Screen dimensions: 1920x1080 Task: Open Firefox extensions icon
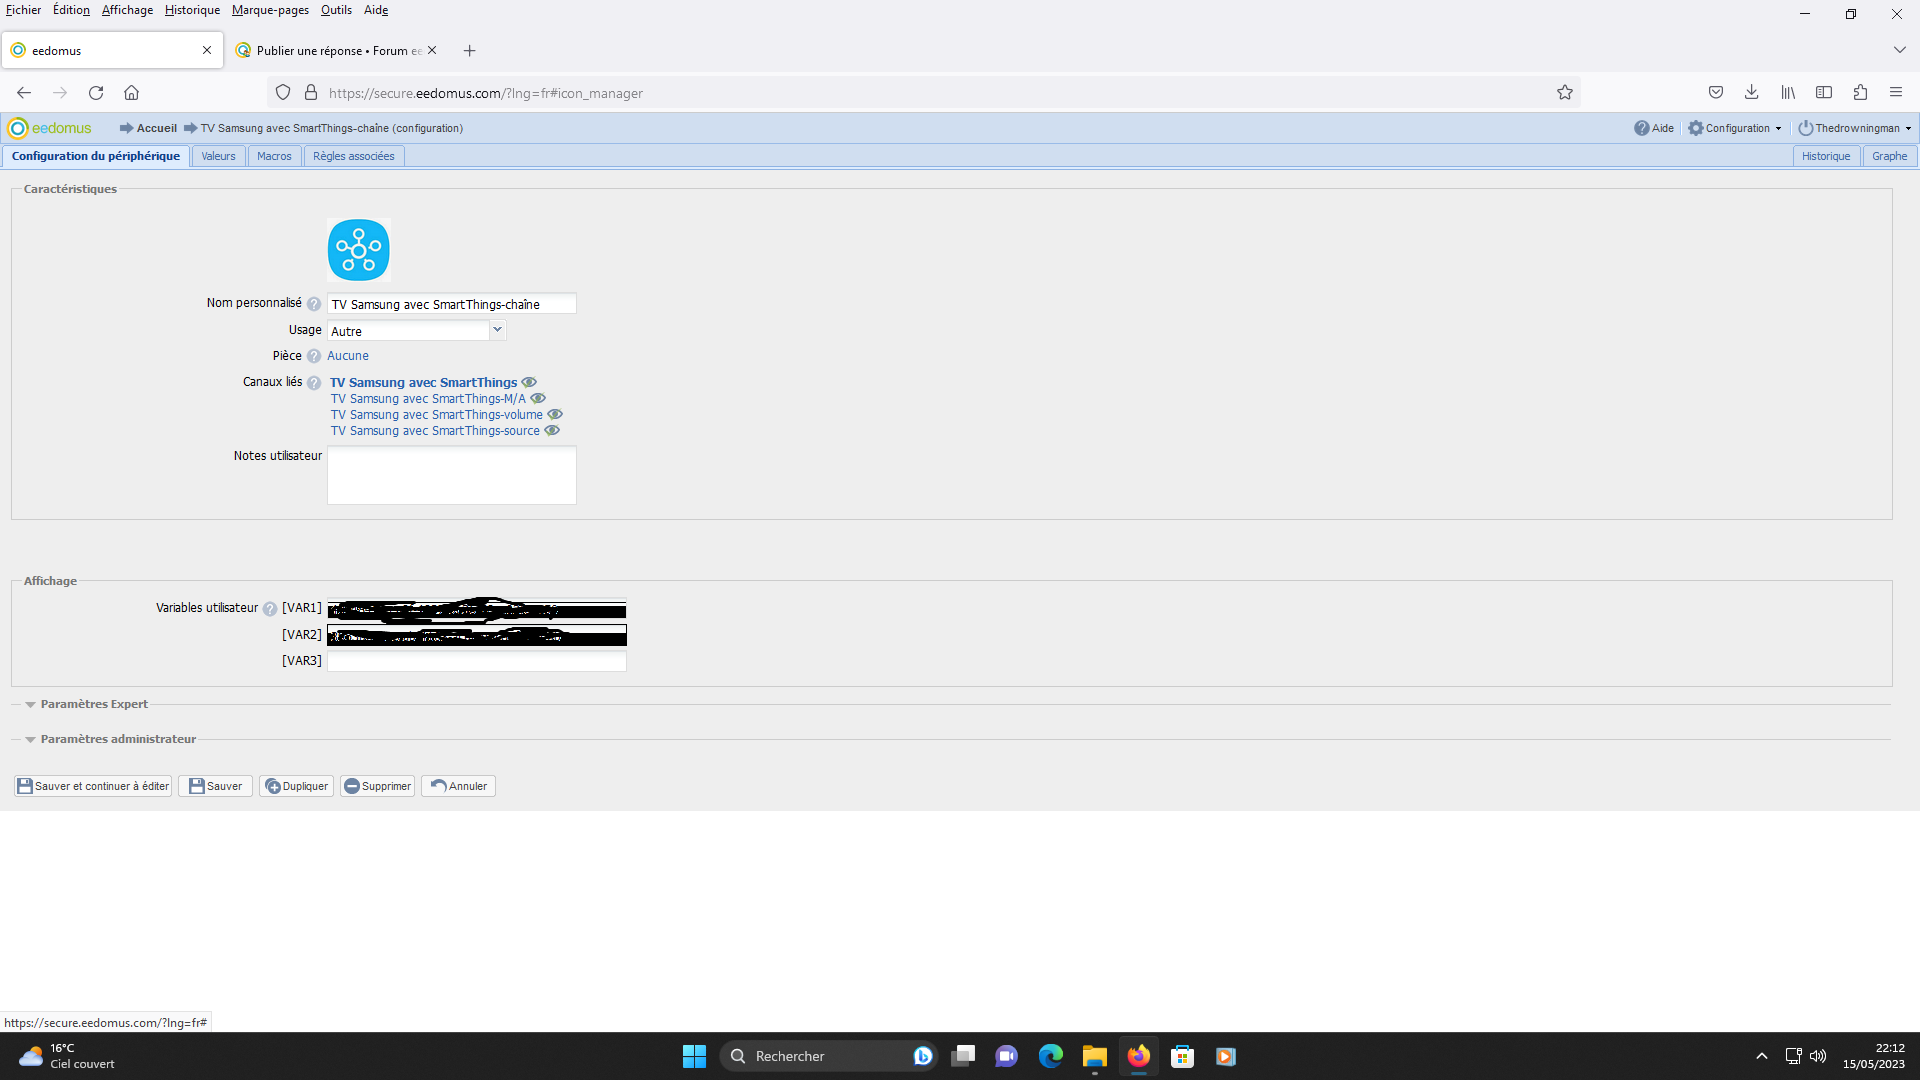pyautogui.click(x=1860, y=92)
